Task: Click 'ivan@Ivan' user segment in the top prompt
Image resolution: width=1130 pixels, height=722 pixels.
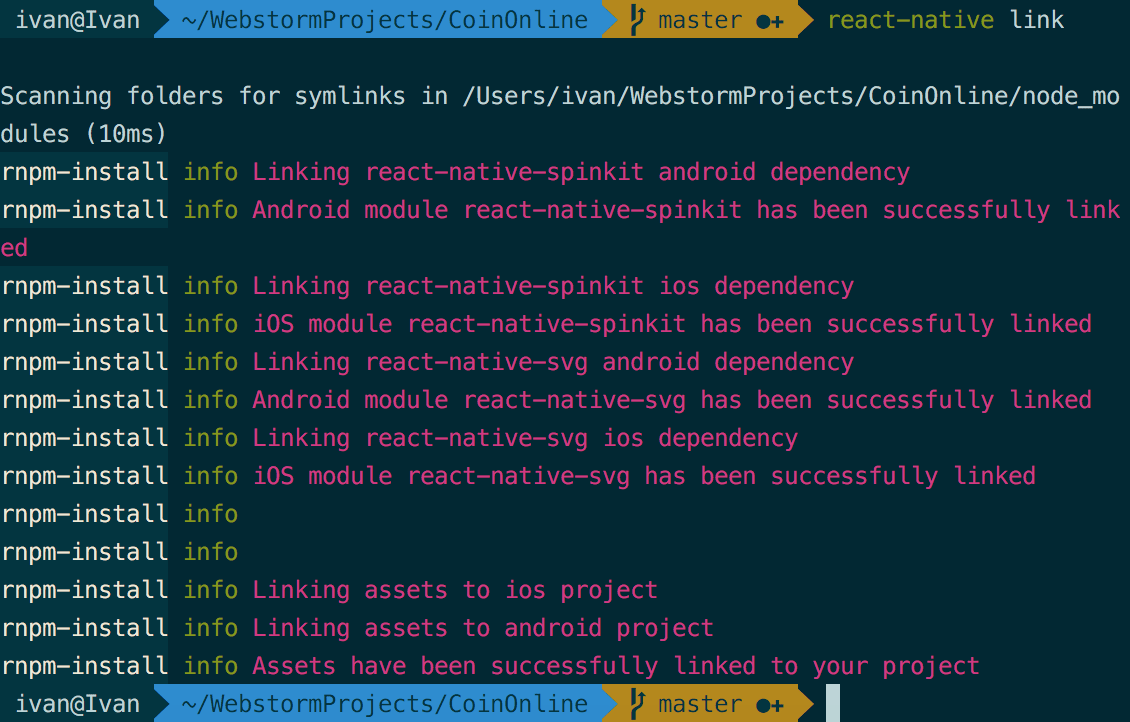Action: point(78,19)
